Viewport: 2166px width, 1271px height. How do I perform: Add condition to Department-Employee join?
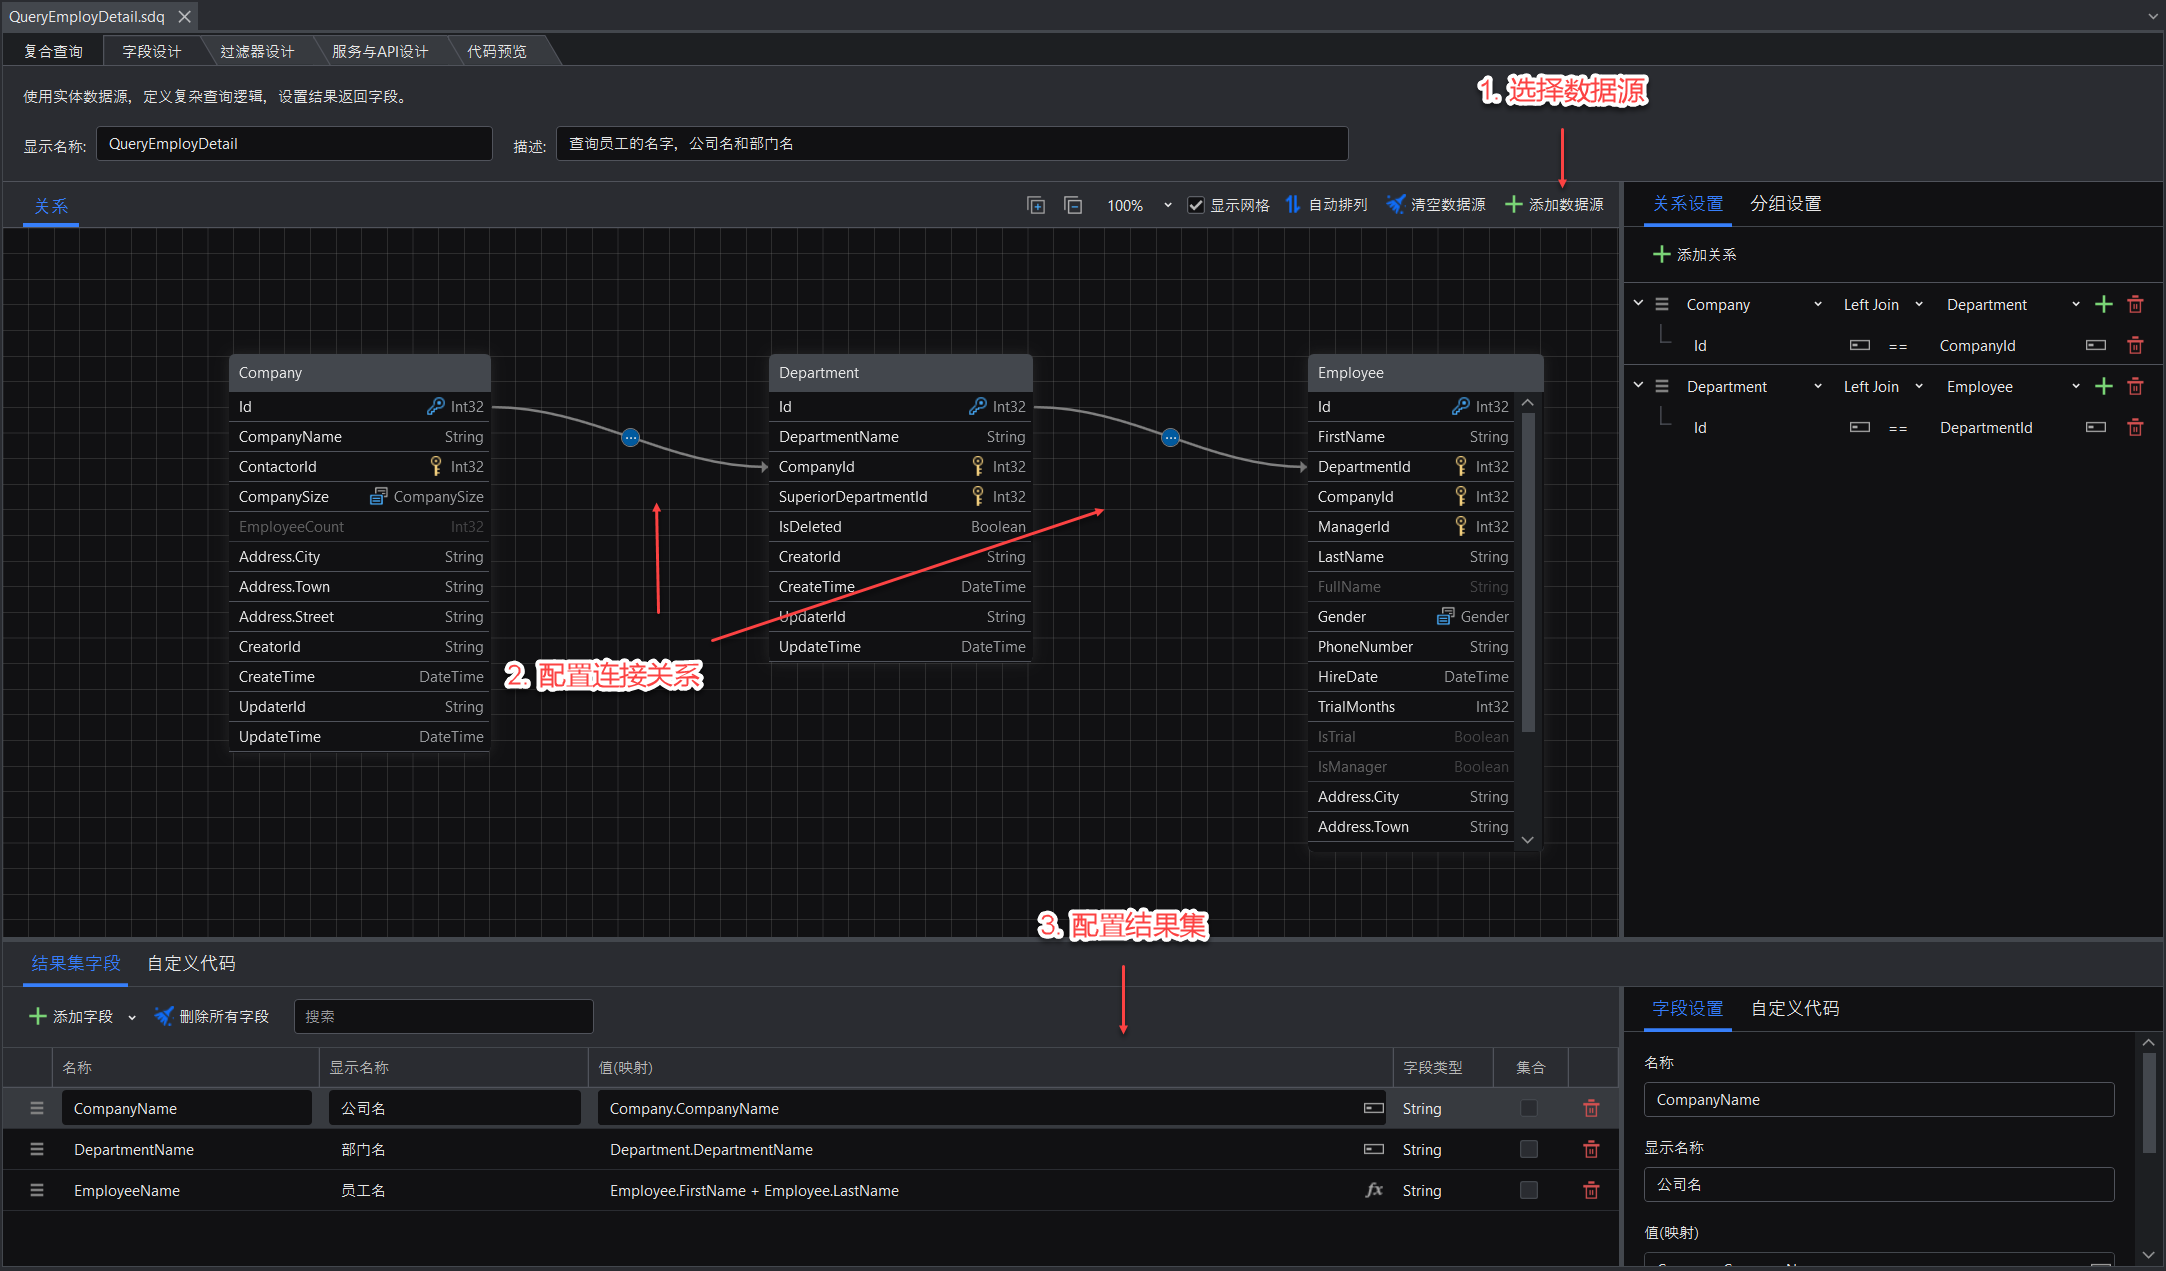click(x=2104, y=387)
